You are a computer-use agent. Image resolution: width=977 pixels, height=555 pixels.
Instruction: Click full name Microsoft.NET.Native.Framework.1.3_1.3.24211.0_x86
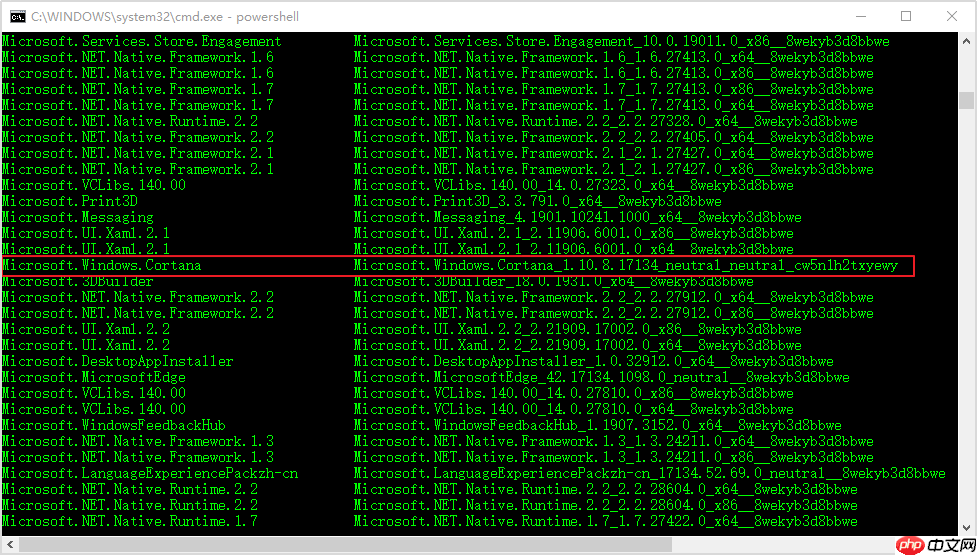(614, 457)
